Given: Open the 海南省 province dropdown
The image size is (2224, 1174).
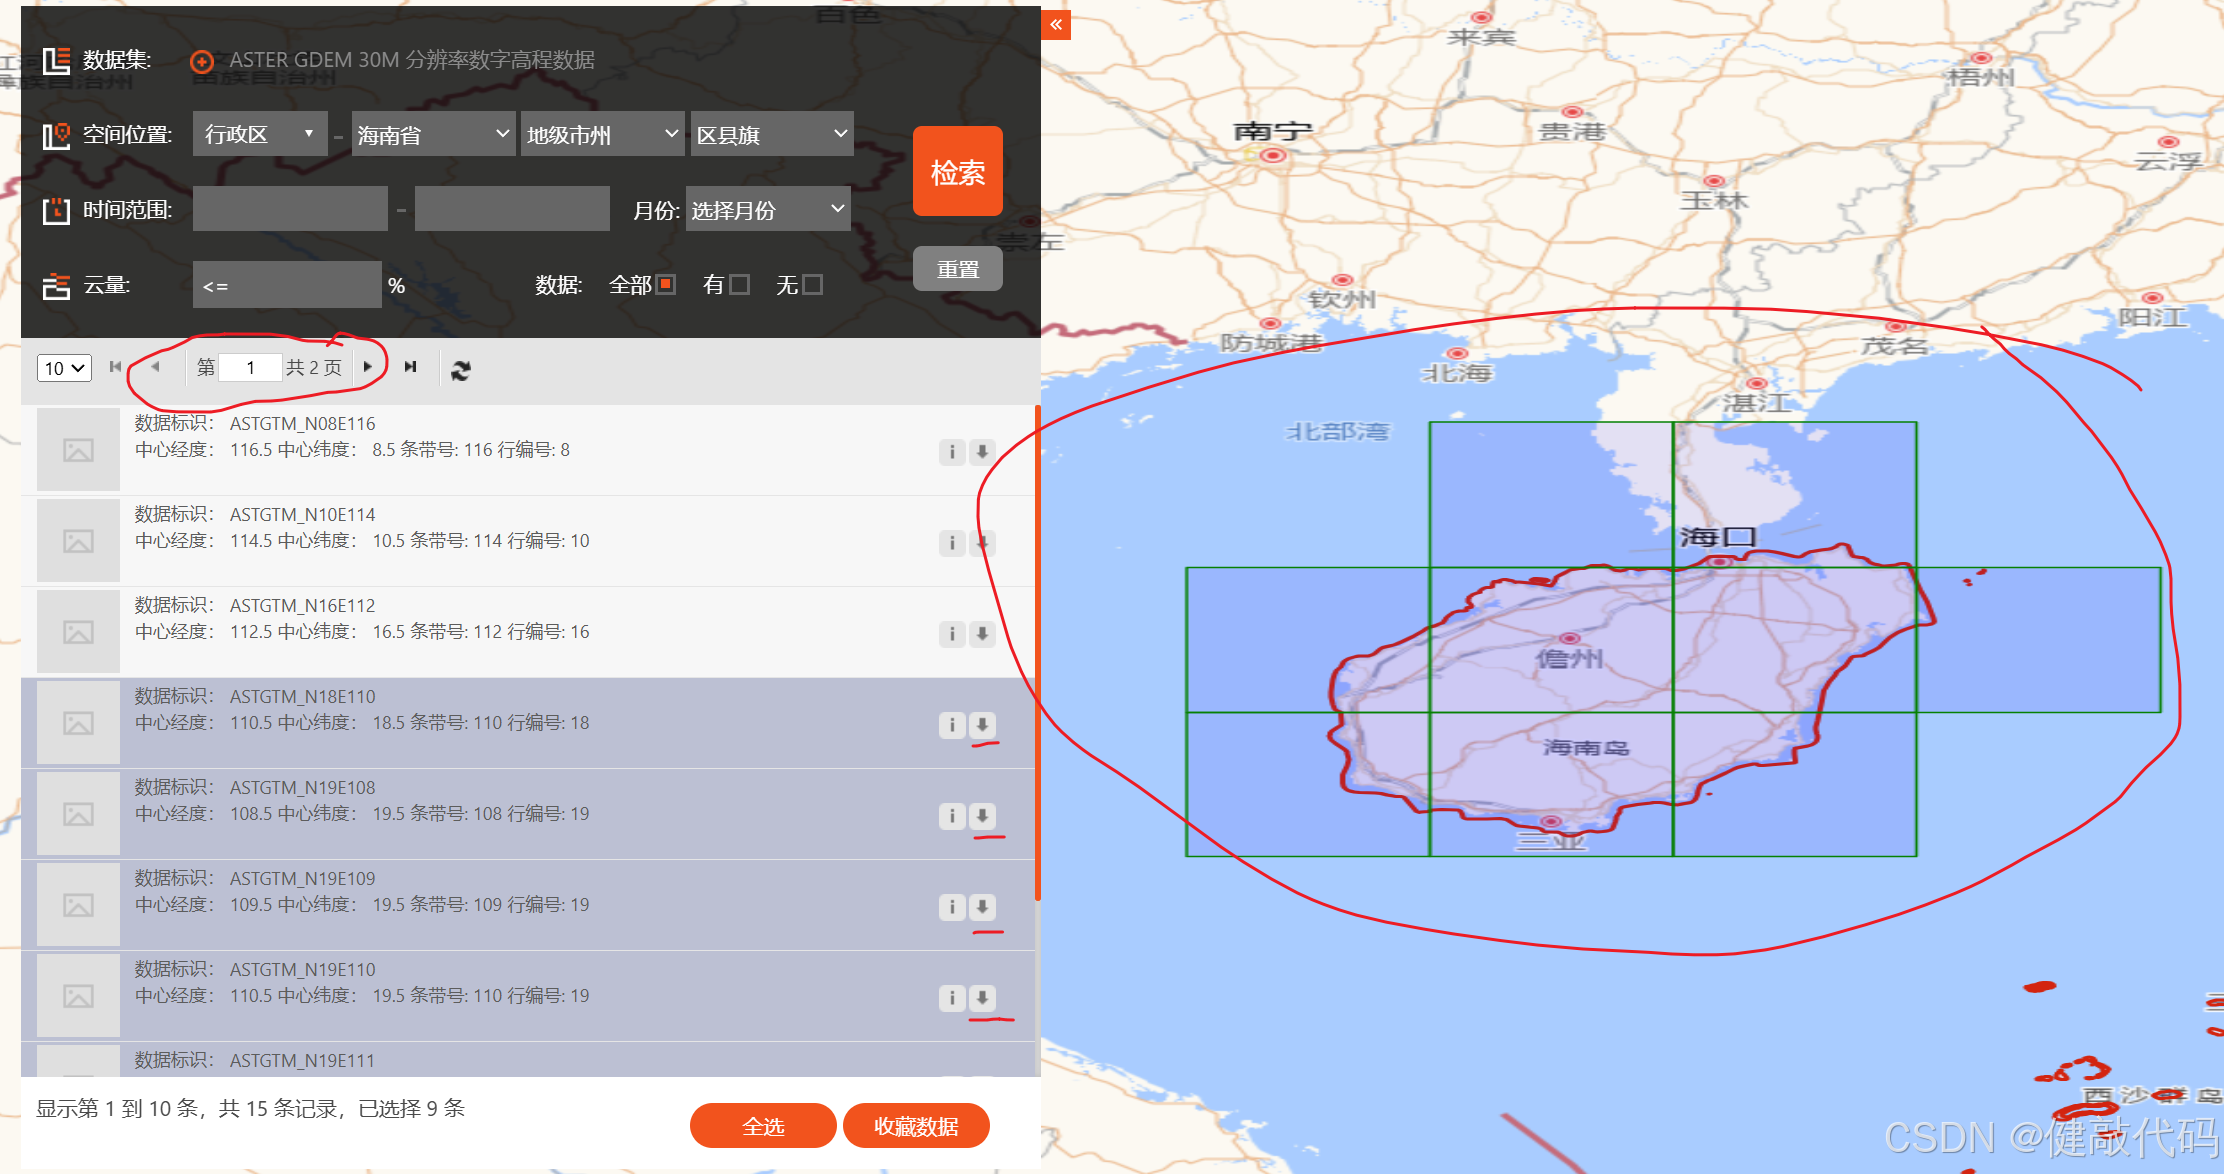Looking at the screenshot, I should pos(433,134).
